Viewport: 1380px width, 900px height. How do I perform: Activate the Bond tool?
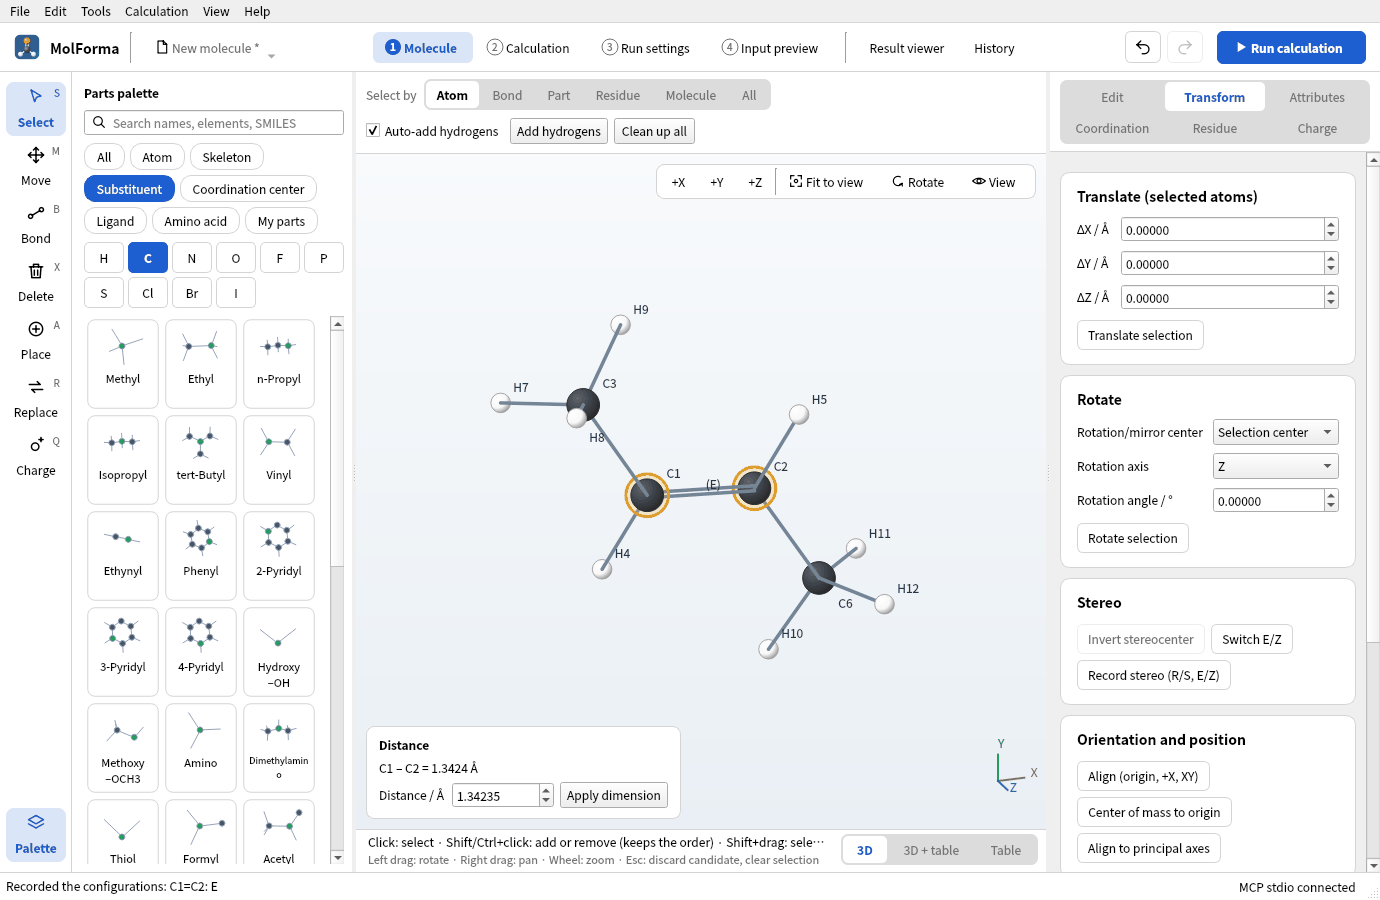pos(36,224)
